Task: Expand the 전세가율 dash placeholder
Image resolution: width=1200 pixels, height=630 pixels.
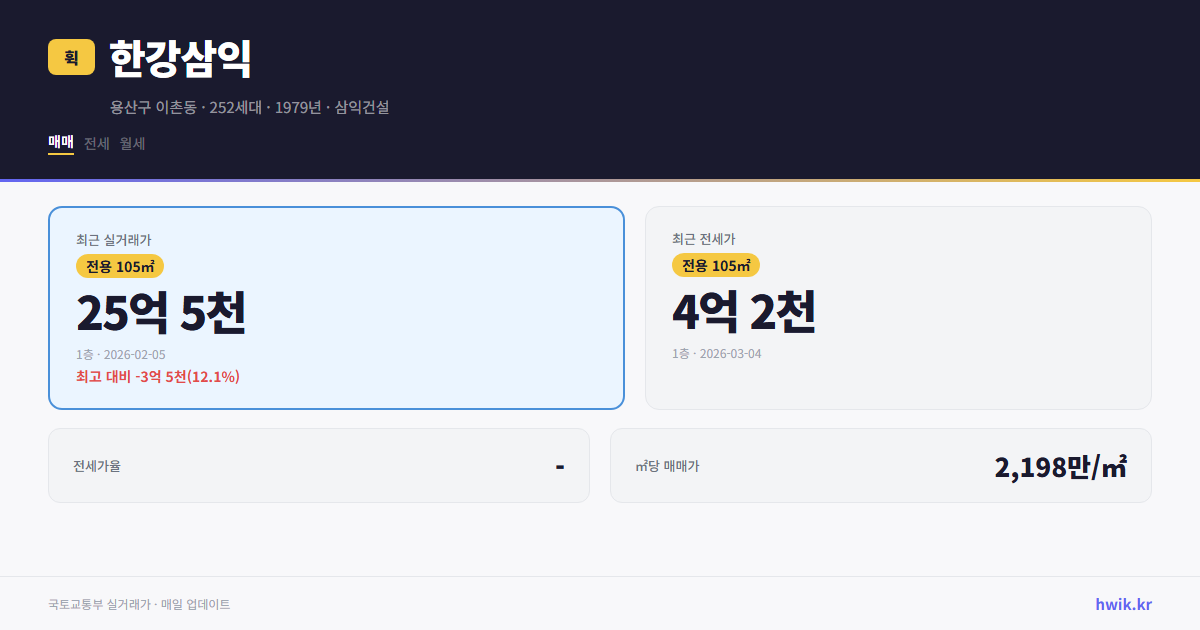Action: [561, 464]
